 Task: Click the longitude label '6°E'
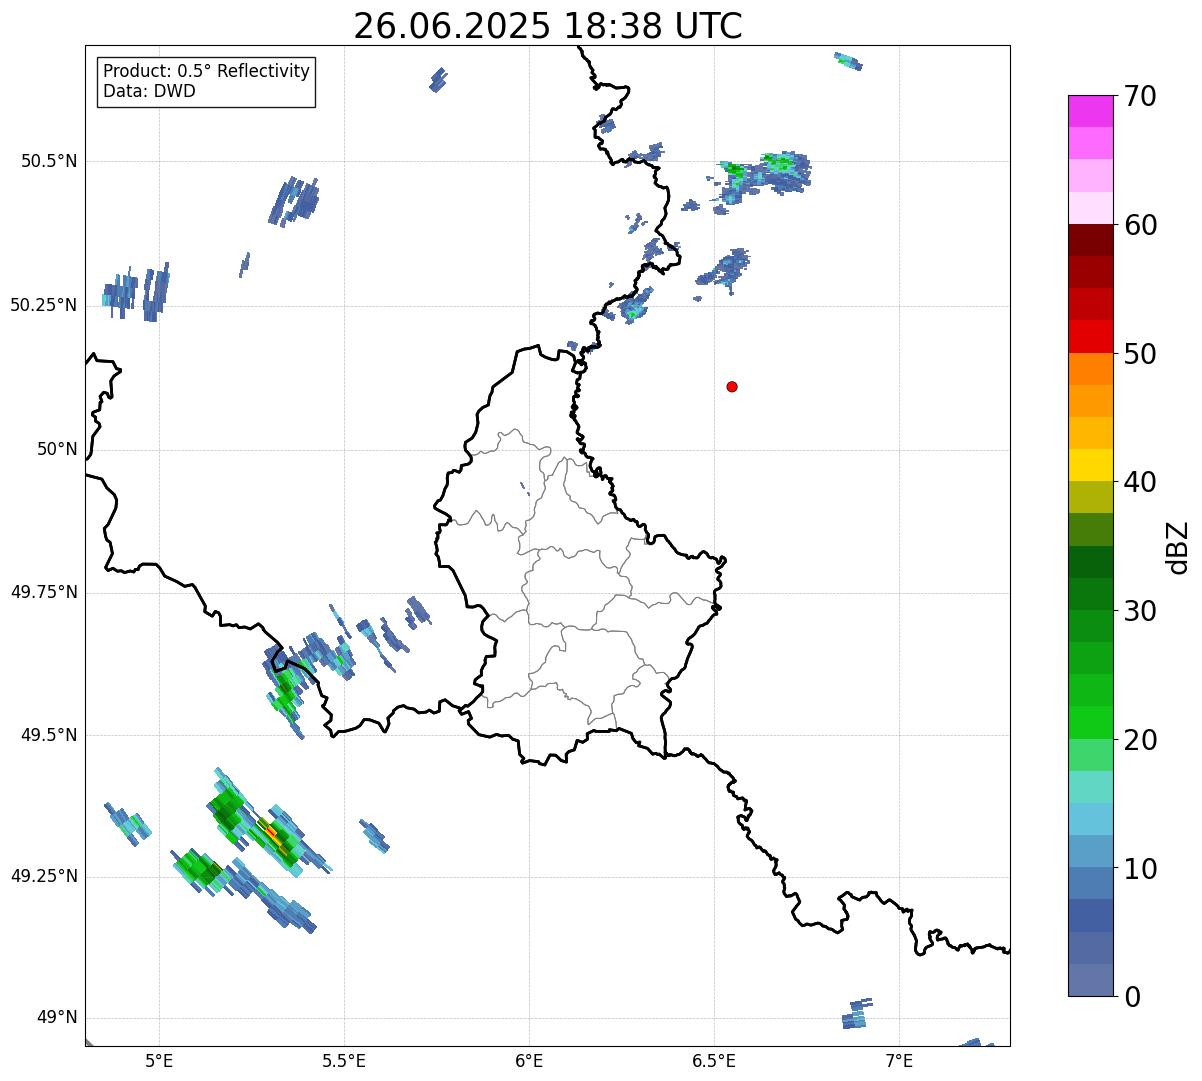pos(529,1060)
